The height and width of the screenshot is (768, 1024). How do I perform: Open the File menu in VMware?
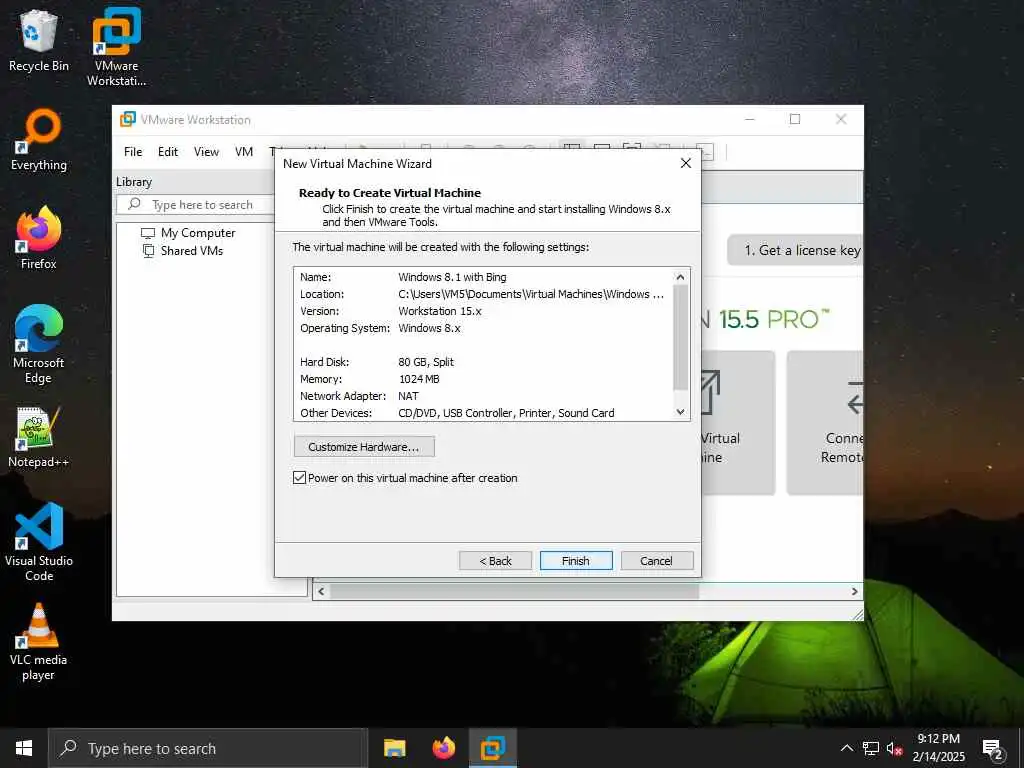pos(133,152)
